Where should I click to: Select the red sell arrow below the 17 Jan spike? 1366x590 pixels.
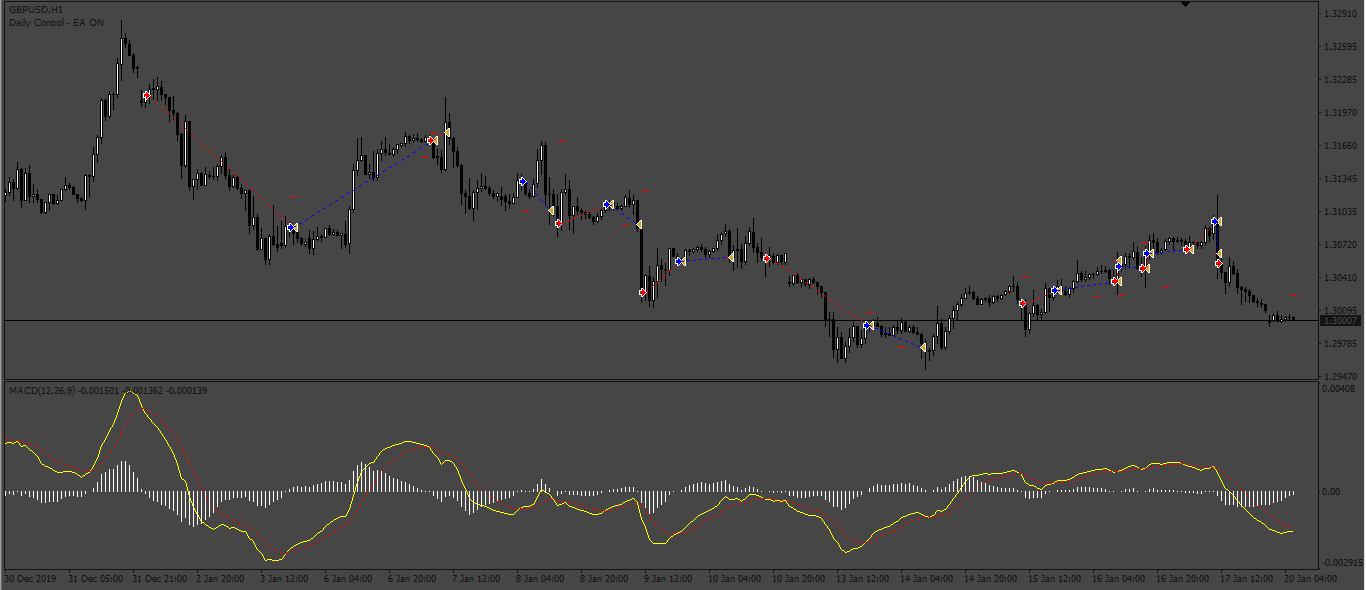[x=1218, y=263]
